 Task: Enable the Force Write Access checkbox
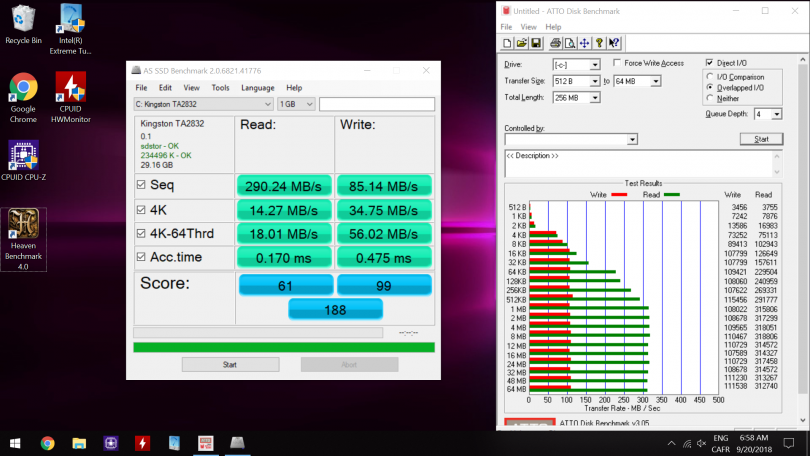(x=616, y=63)
